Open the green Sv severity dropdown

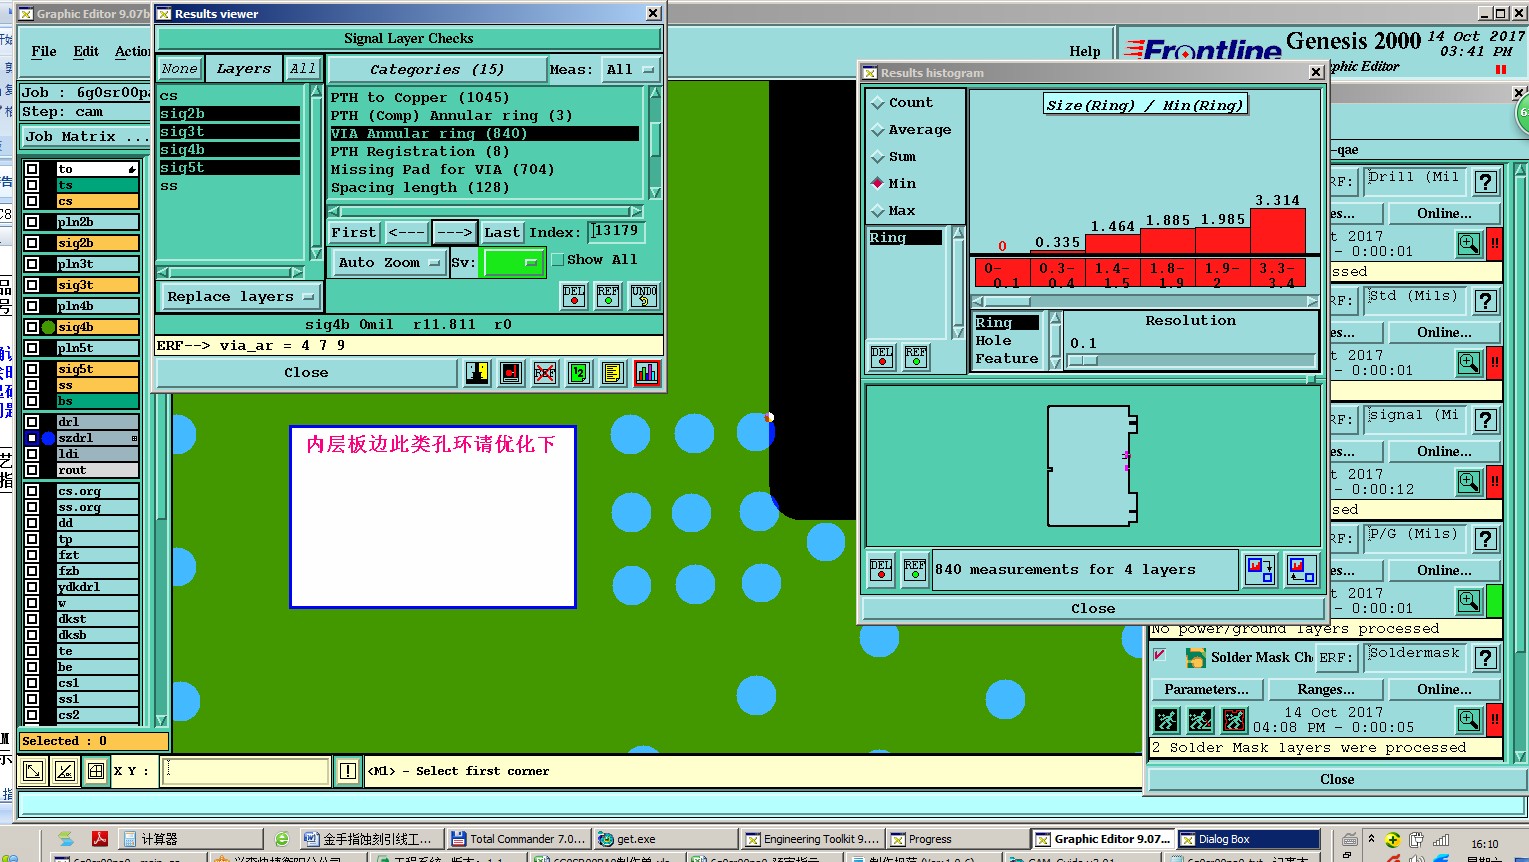pyautogui.click(x=511, y=263)
